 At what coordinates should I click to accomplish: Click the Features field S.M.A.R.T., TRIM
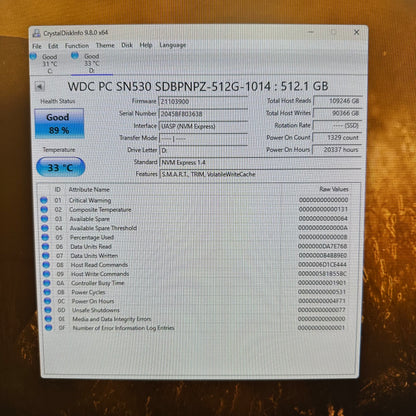[260, 174]
